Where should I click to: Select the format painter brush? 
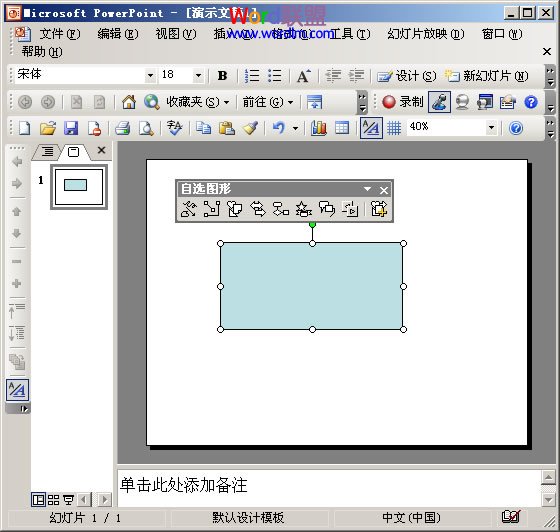tap(250, 128)
